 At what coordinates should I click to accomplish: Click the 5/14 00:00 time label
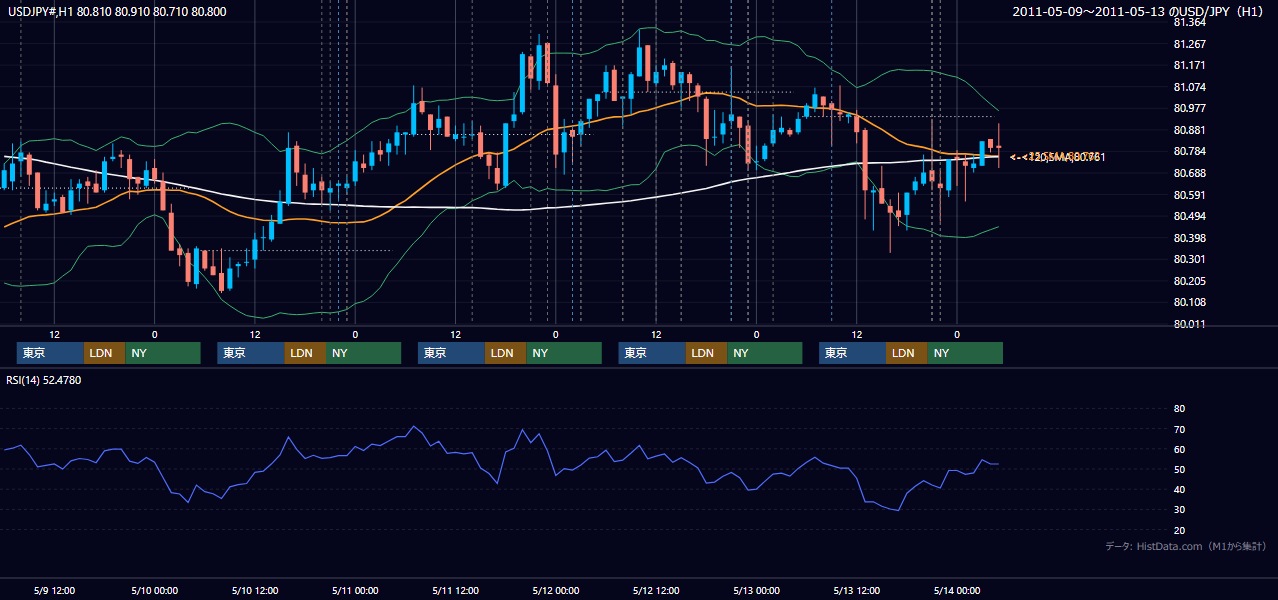(956, 590)
